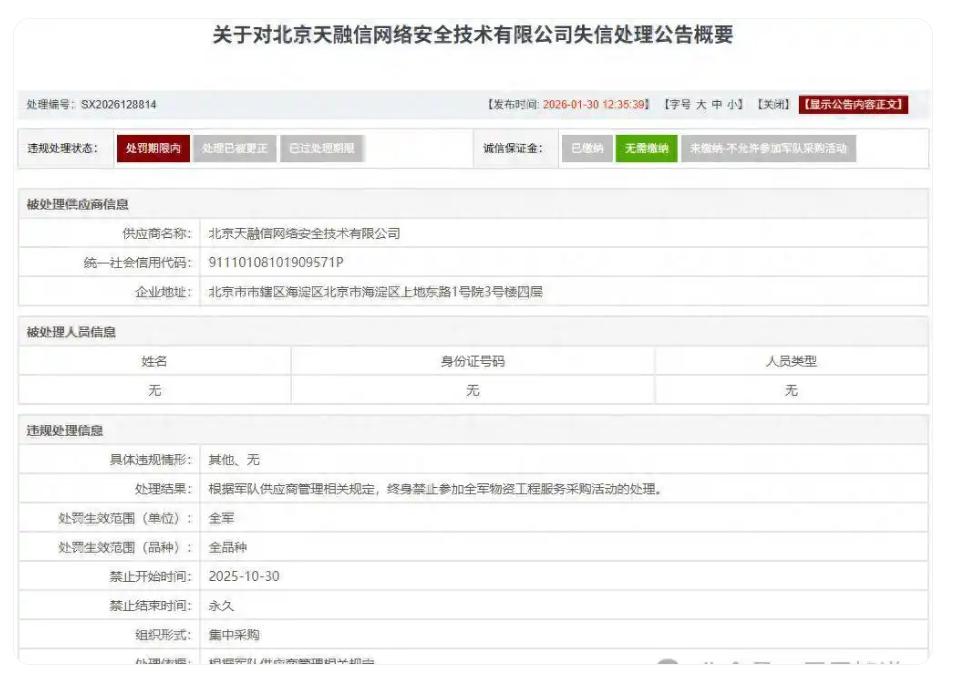978x697 pixels.
Task: Click the 身份证号码 column header
Action: point(472,362)
